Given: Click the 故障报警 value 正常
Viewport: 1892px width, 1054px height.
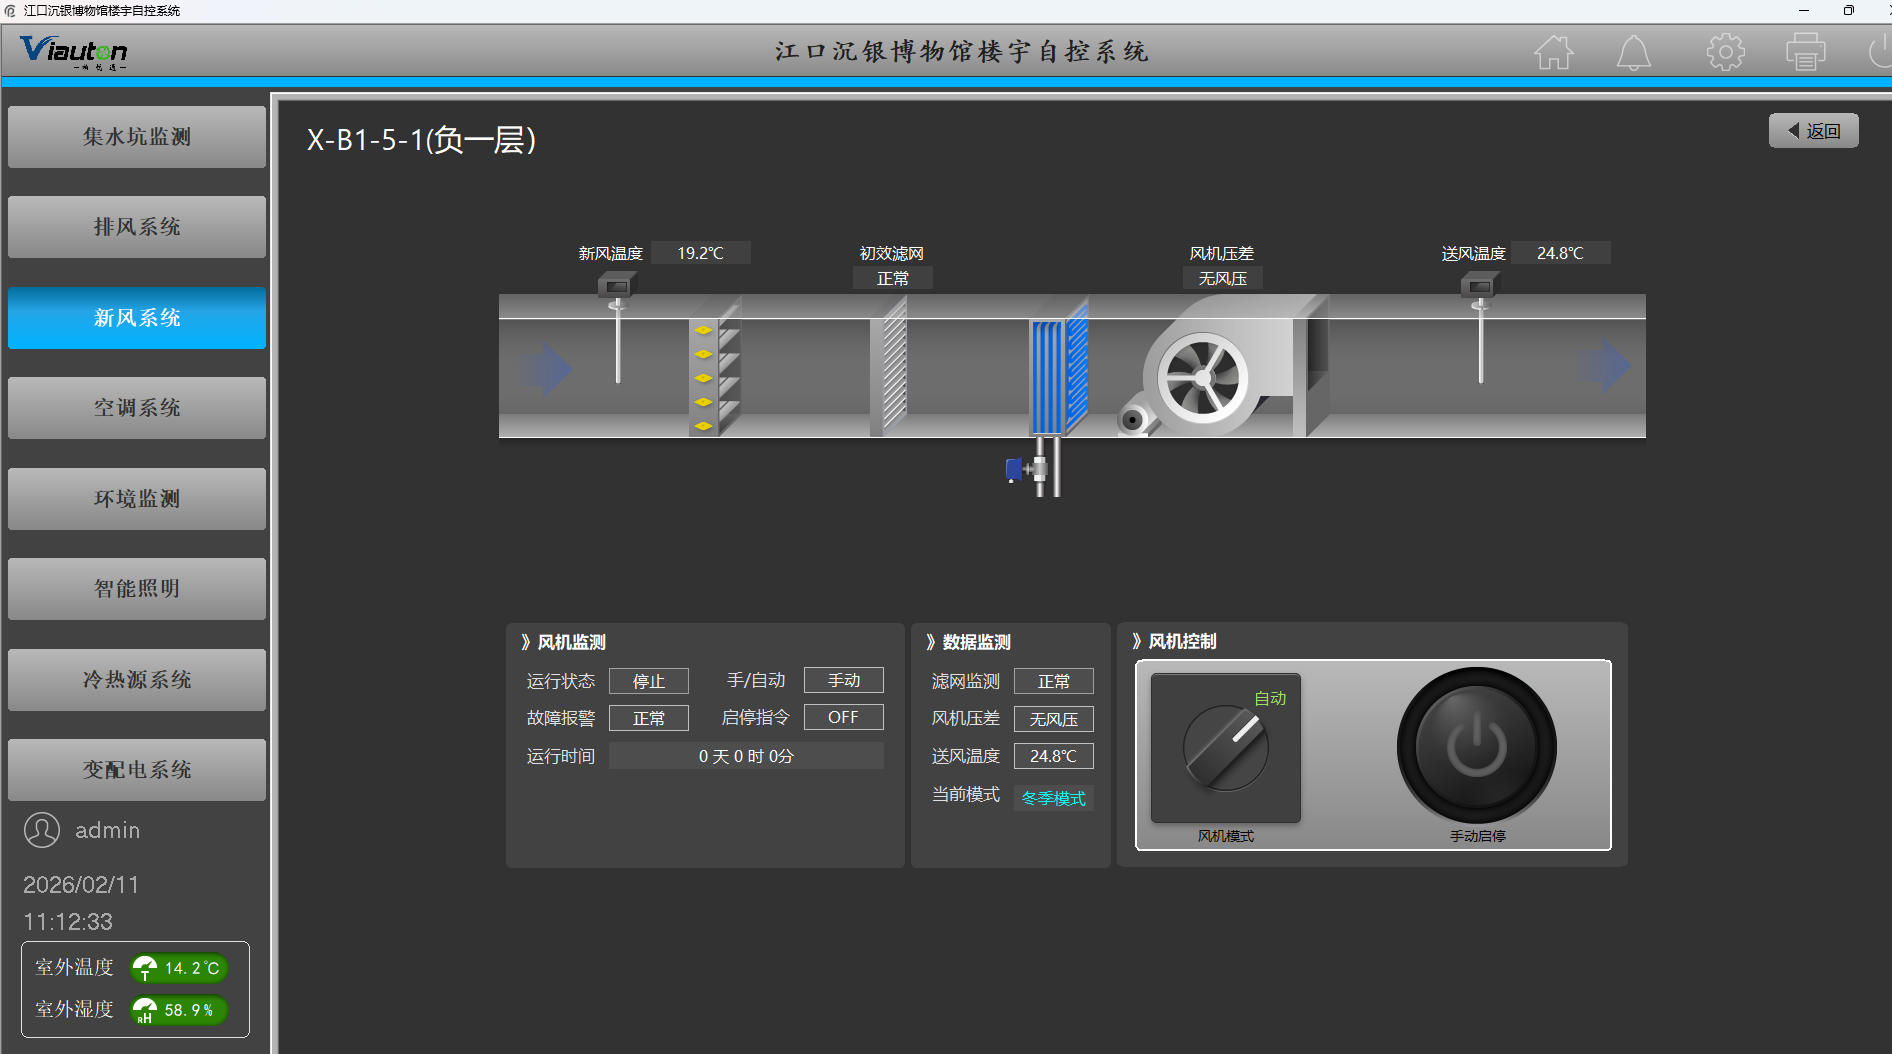Looking at the screenshot, I should point(649,718).
